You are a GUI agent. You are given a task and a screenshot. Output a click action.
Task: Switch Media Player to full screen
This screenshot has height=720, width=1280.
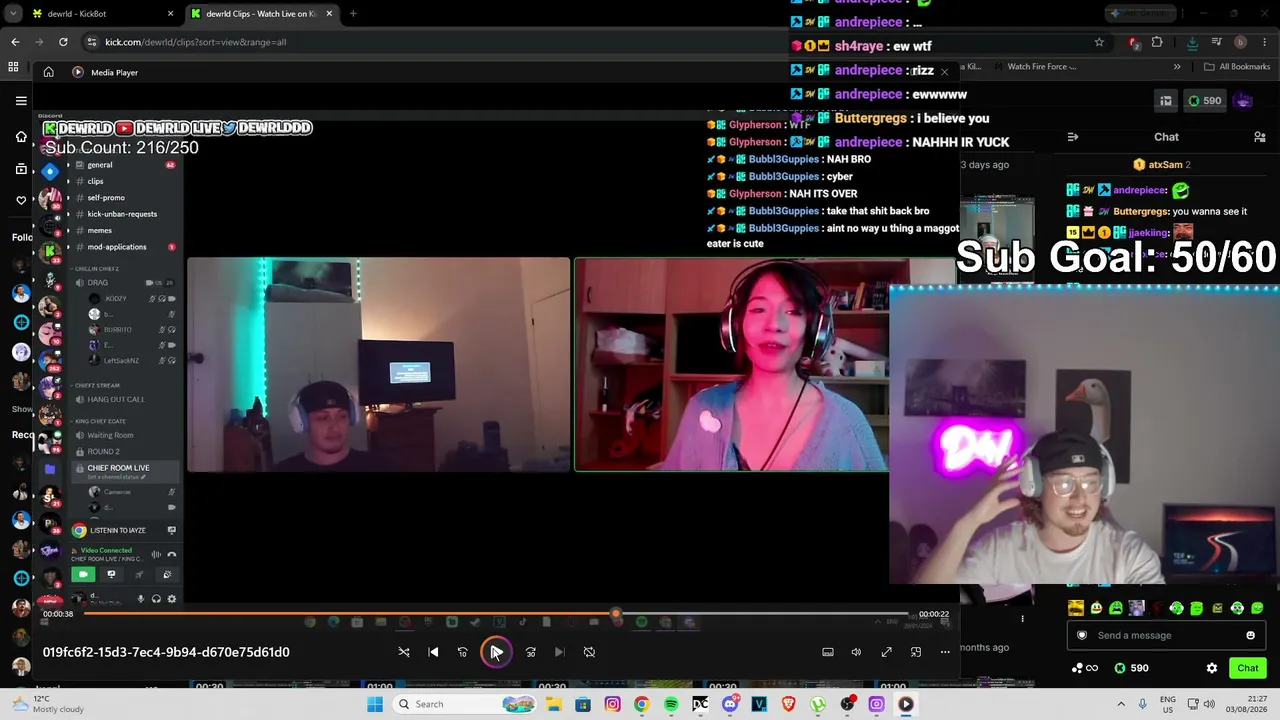(886, 652)
